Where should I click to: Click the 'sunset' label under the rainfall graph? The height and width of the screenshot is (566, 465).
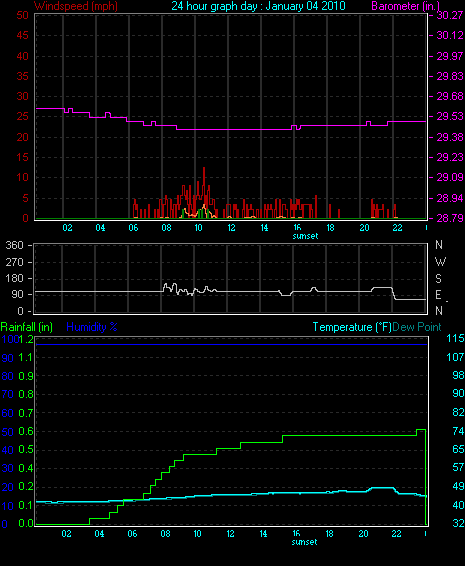click(x=304, y=542)
